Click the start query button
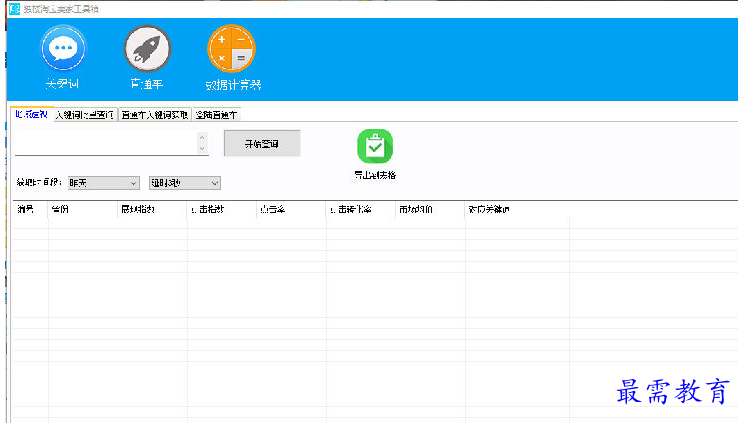The image size is (738, 423). pos(261,144)
